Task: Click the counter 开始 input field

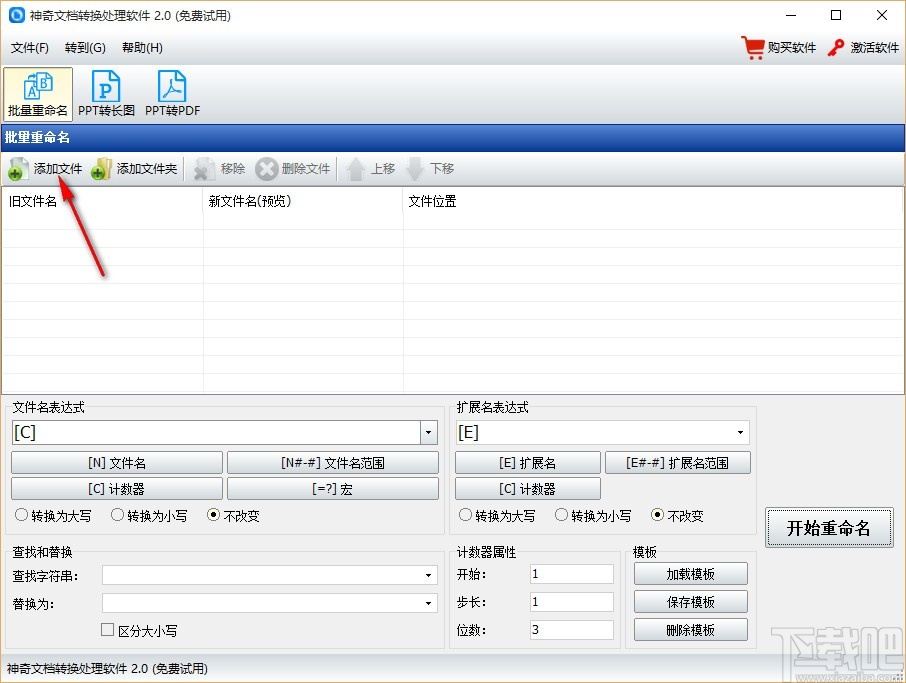Action: (x=571, y=574)
